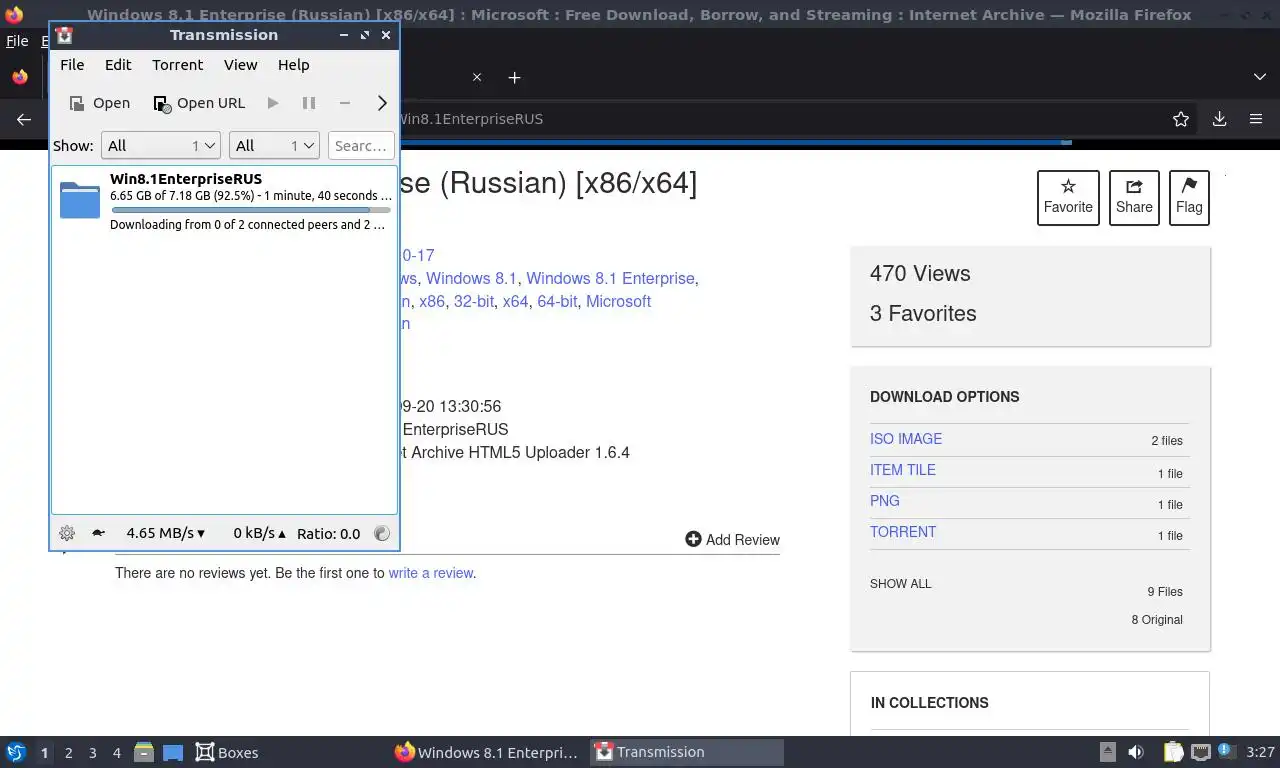This screenshot has height=768, width=1280.
Task: Start the torrent with the play icon
Action: pos(272,103)
